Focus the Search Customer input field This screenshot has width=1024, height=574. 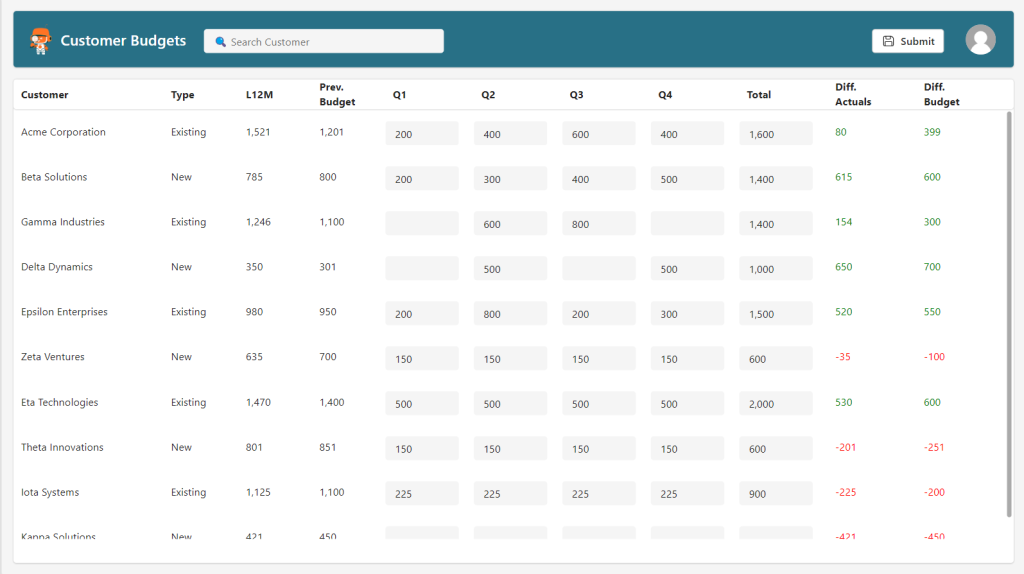[x=330, y=42]
